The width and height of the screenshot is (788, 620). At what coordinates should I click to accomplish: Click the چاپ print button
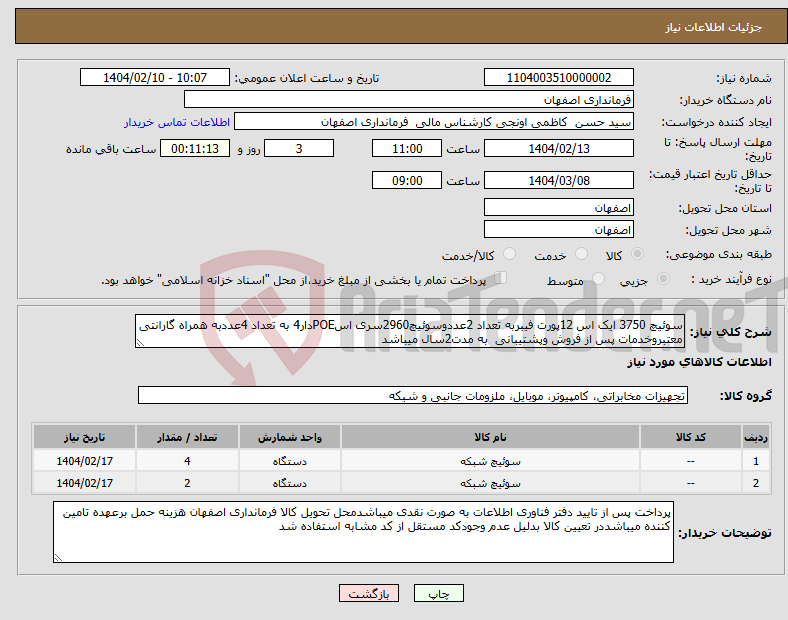click(438, 593)
